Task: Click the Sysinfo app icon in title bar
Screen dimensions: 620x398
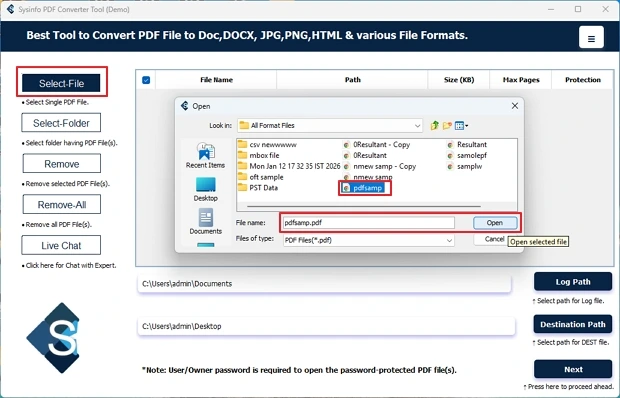Action: click(11, 9)
